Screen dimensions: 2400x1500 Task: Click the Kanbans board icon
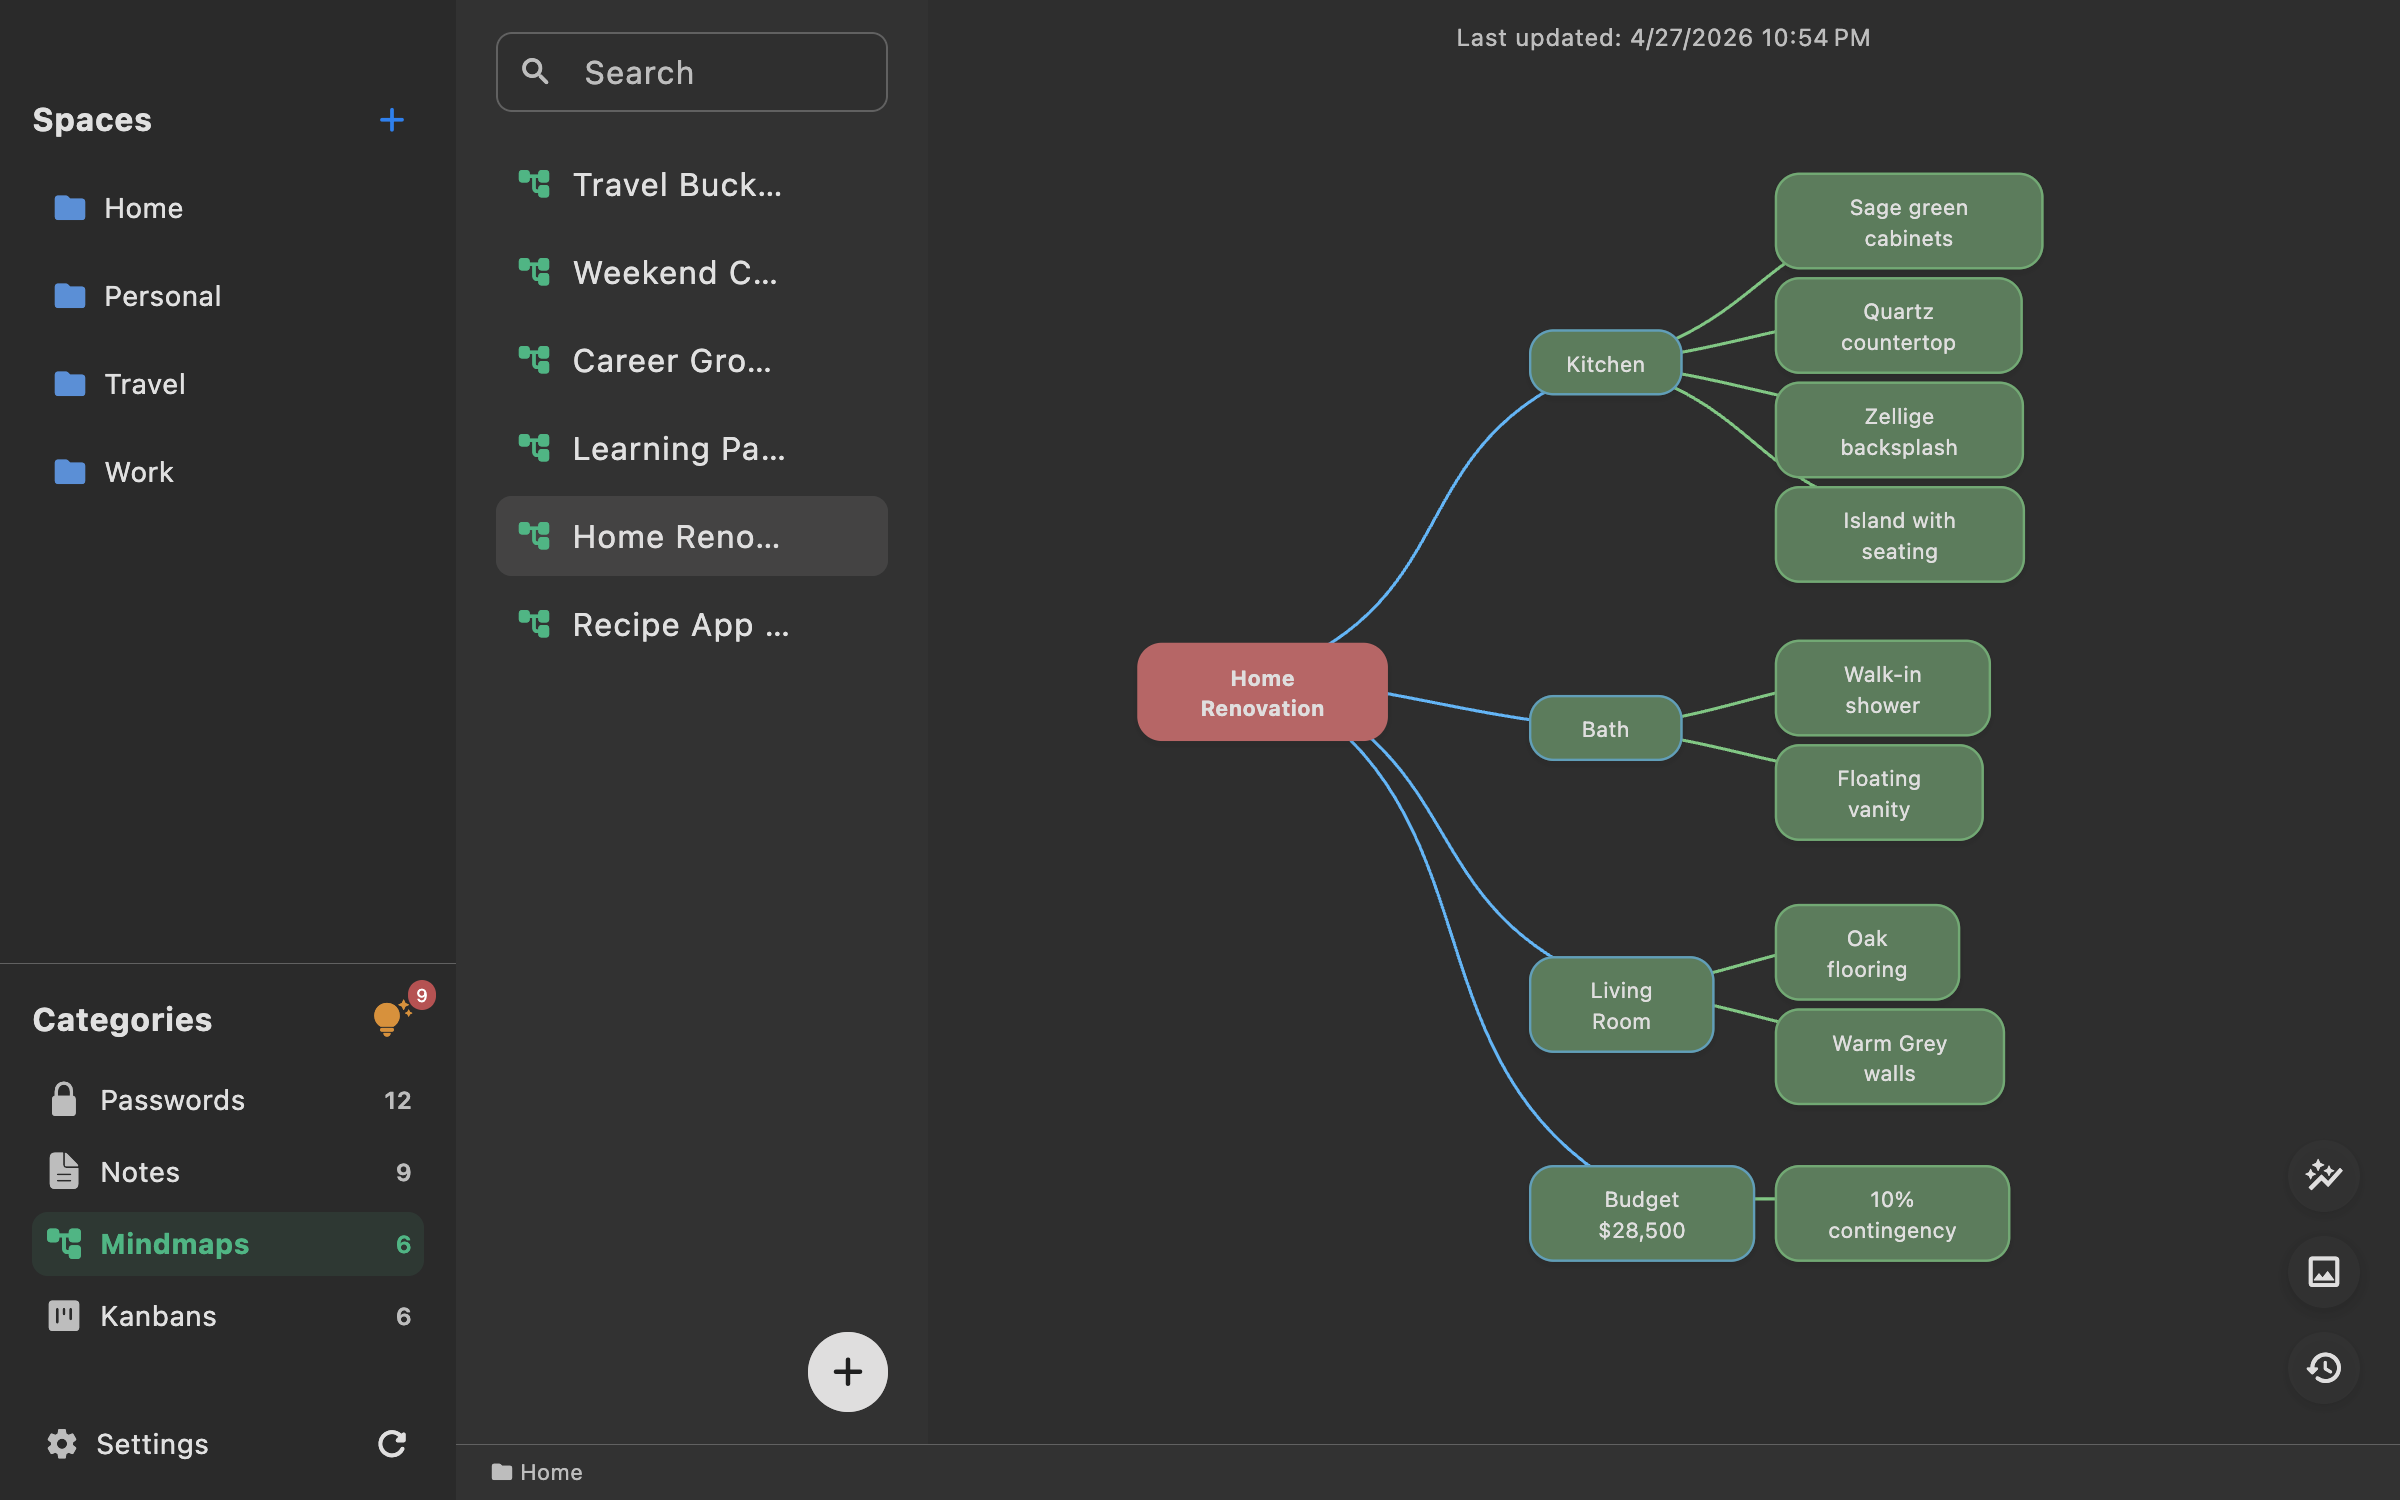click(64, 1315)
